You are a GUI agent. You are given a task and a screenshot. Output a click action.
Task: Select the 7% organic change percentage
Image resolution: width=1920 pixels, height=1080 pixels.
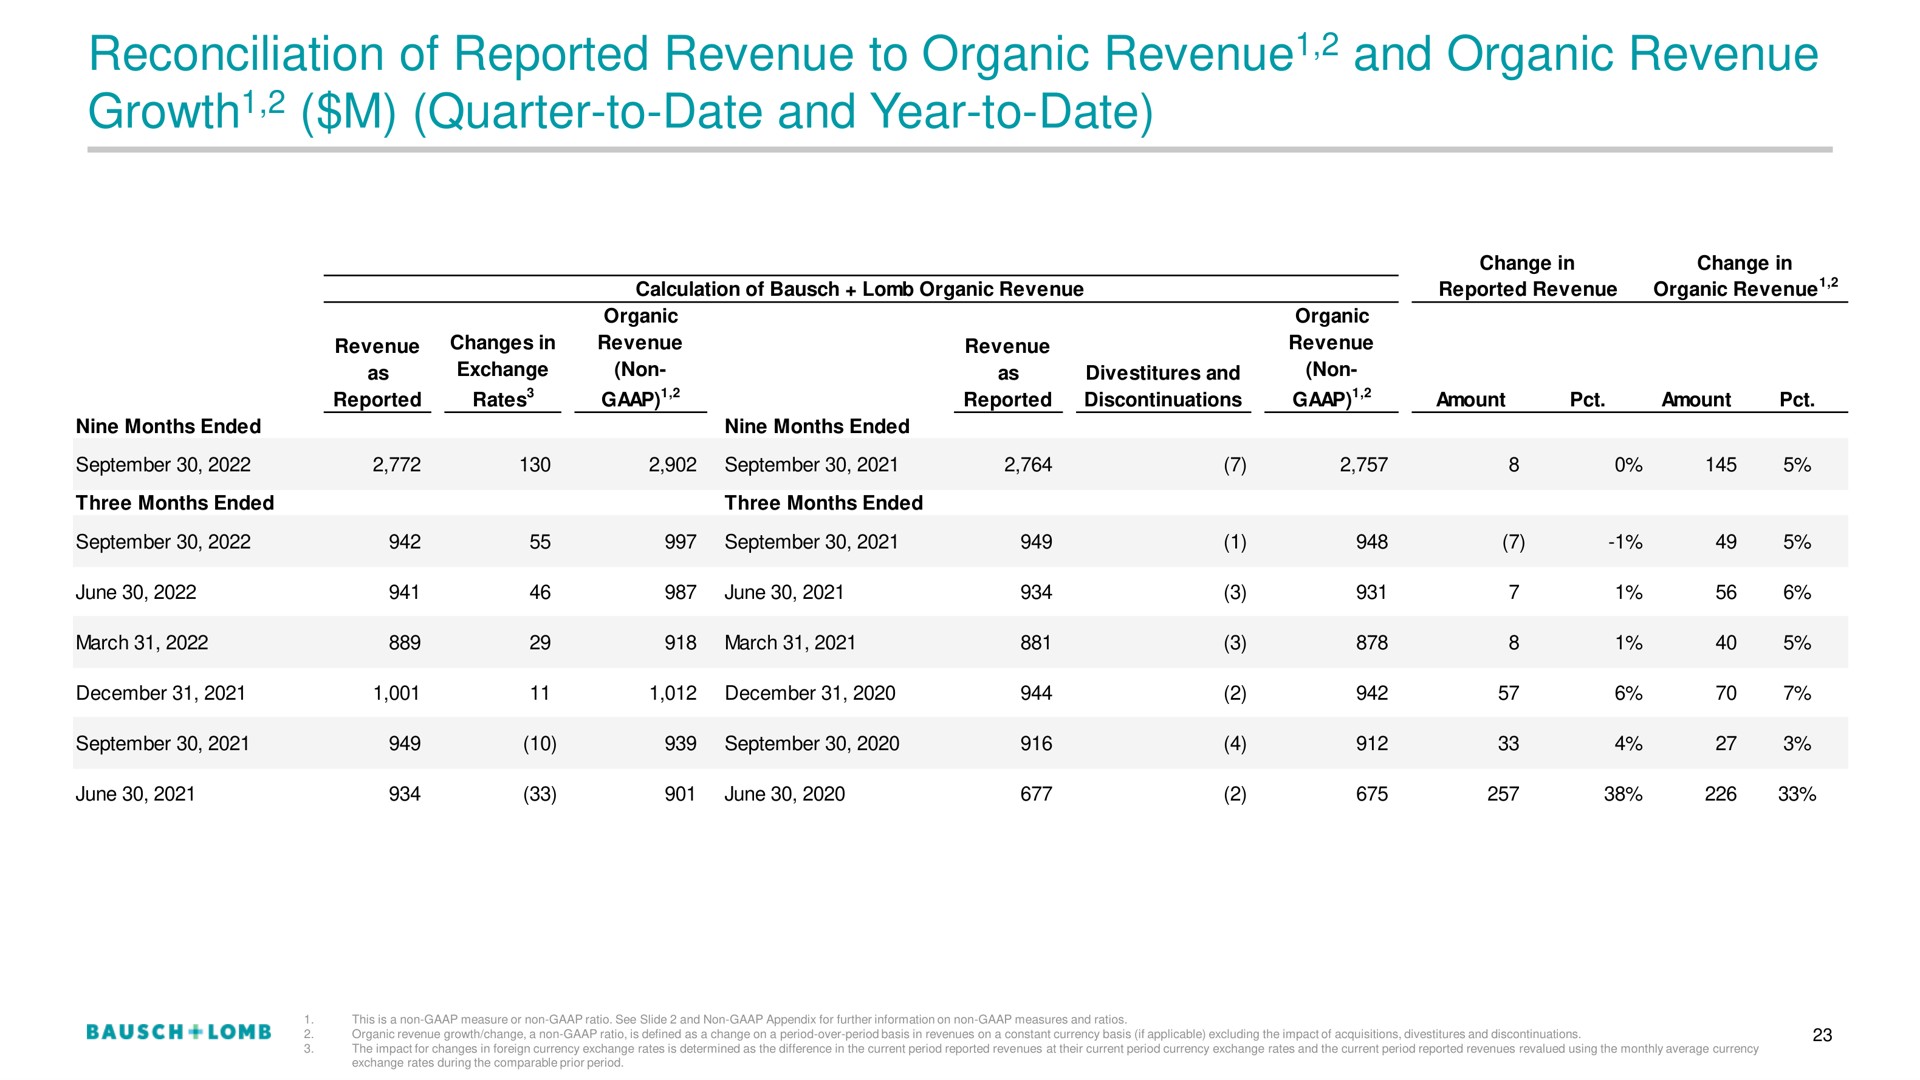pos(1797,693)
